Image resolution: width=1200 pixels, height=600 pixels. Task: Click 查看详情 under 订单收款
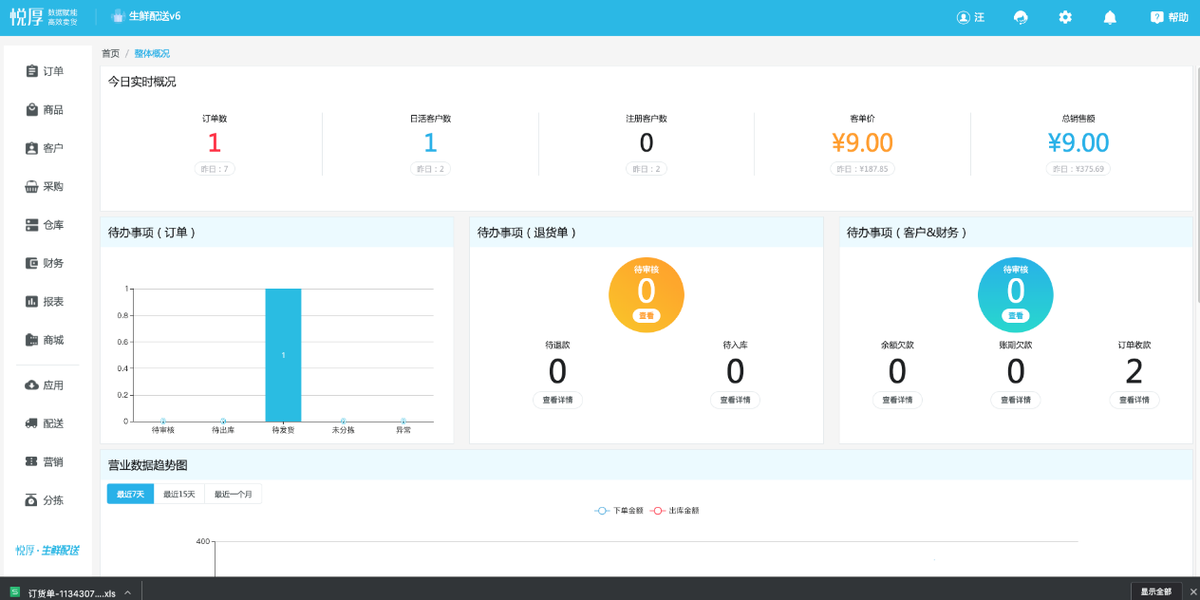1134,400
